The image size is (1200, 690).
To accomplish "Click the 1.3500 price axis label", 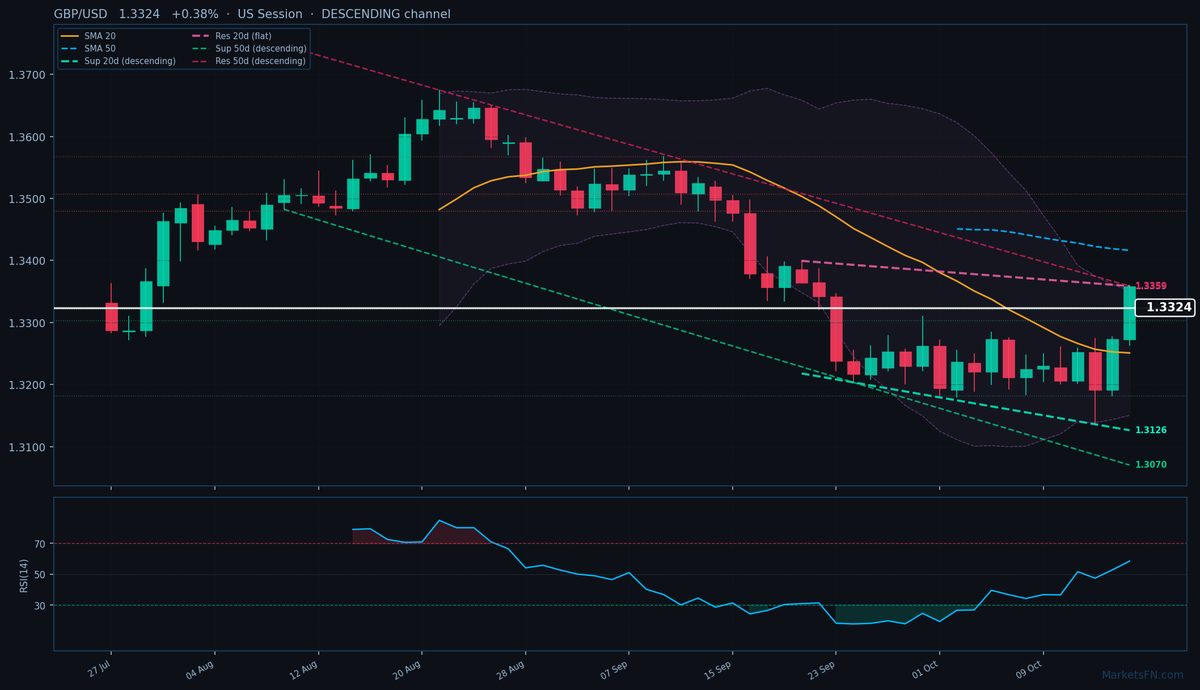I will (27, 199).
